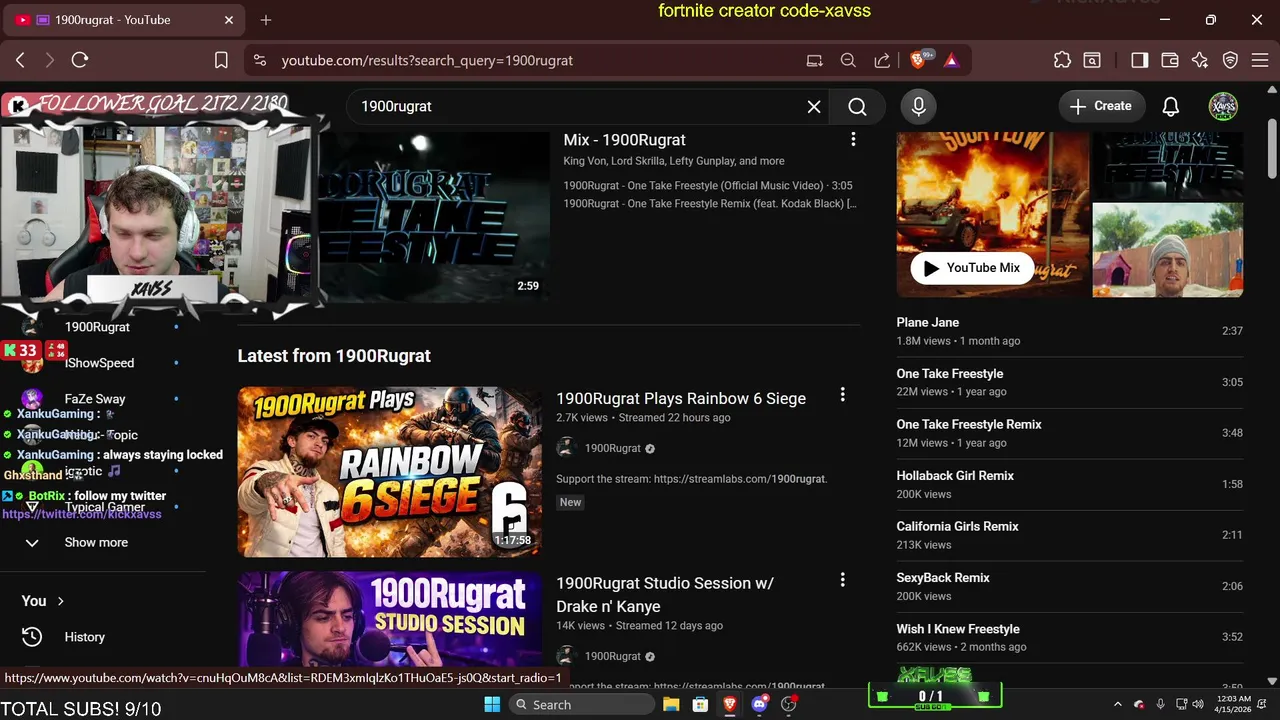Click the install app icon in the address bar
1280x720 pixels.
pyautogui.click(x=815, y=60)
